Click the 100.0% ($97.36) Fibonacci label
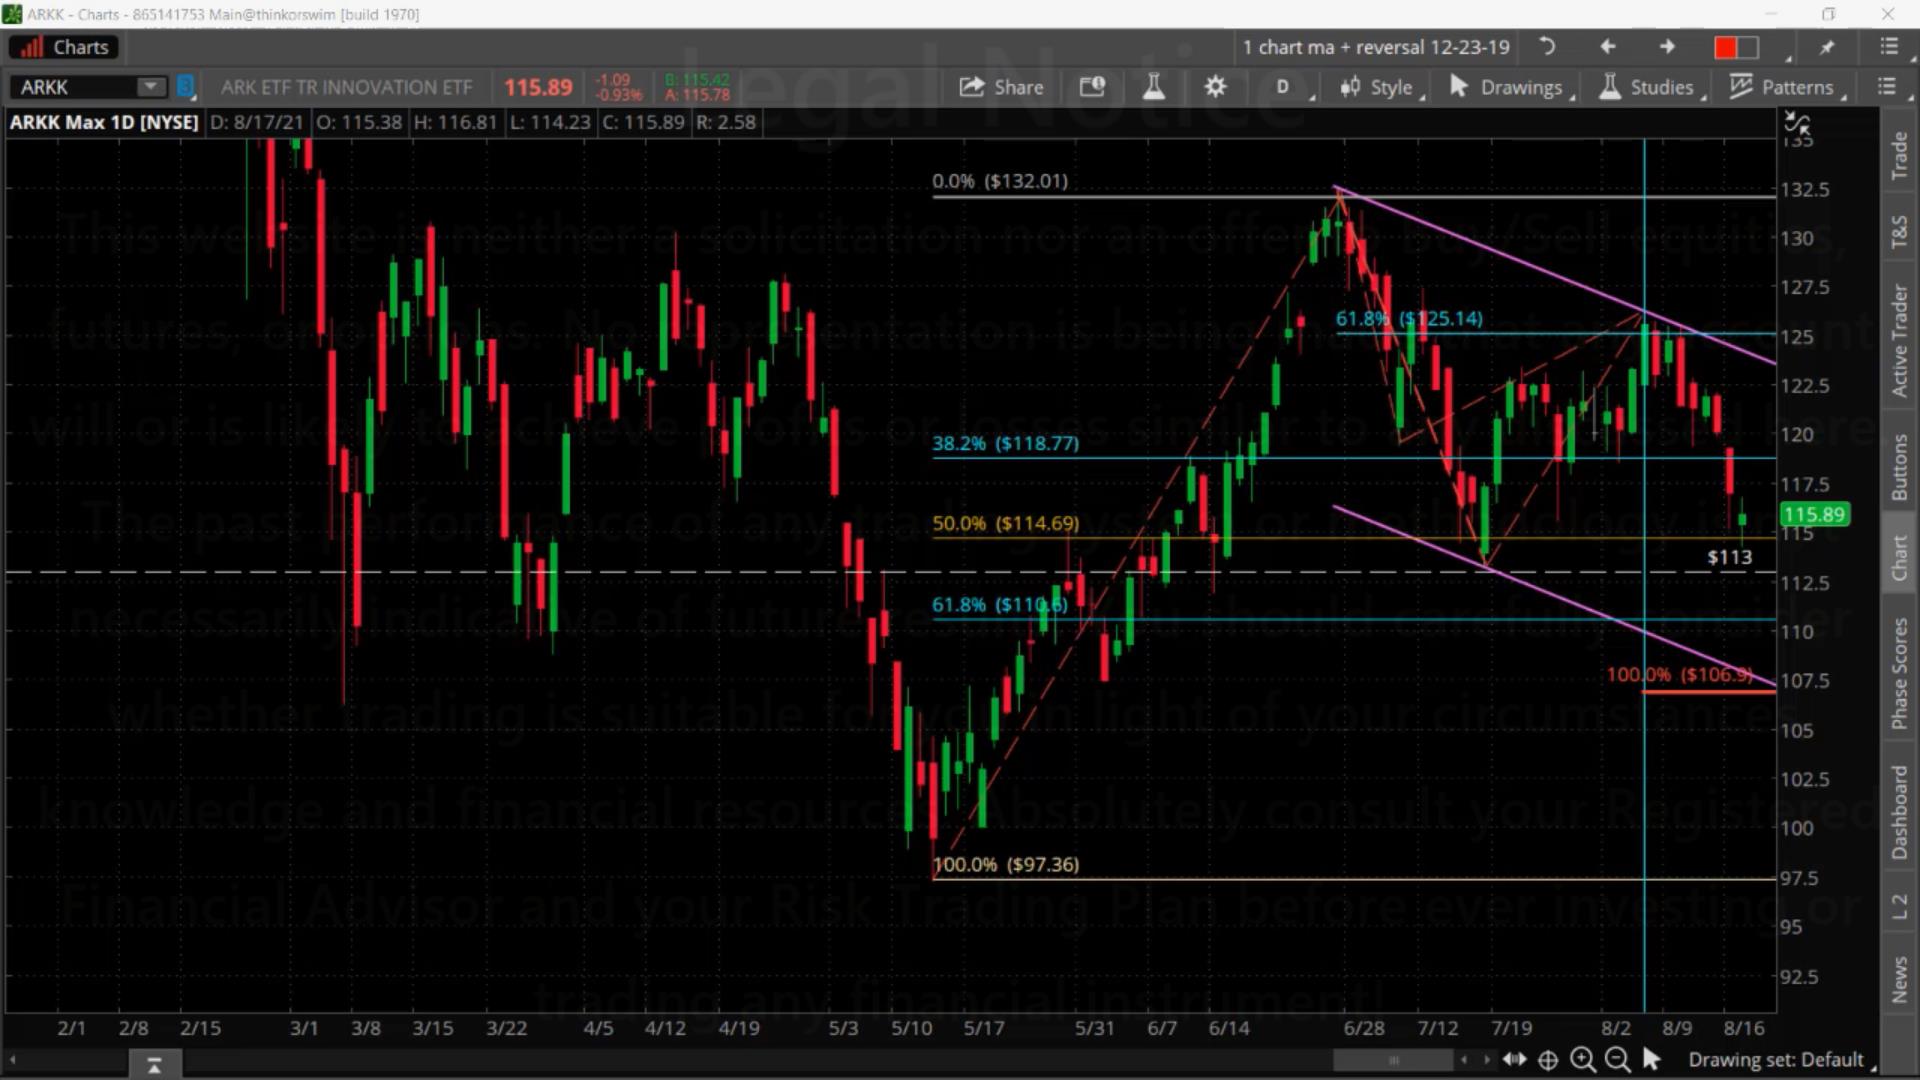The width and height of the screenshot is (1920, 1080). click(1005, 864)
